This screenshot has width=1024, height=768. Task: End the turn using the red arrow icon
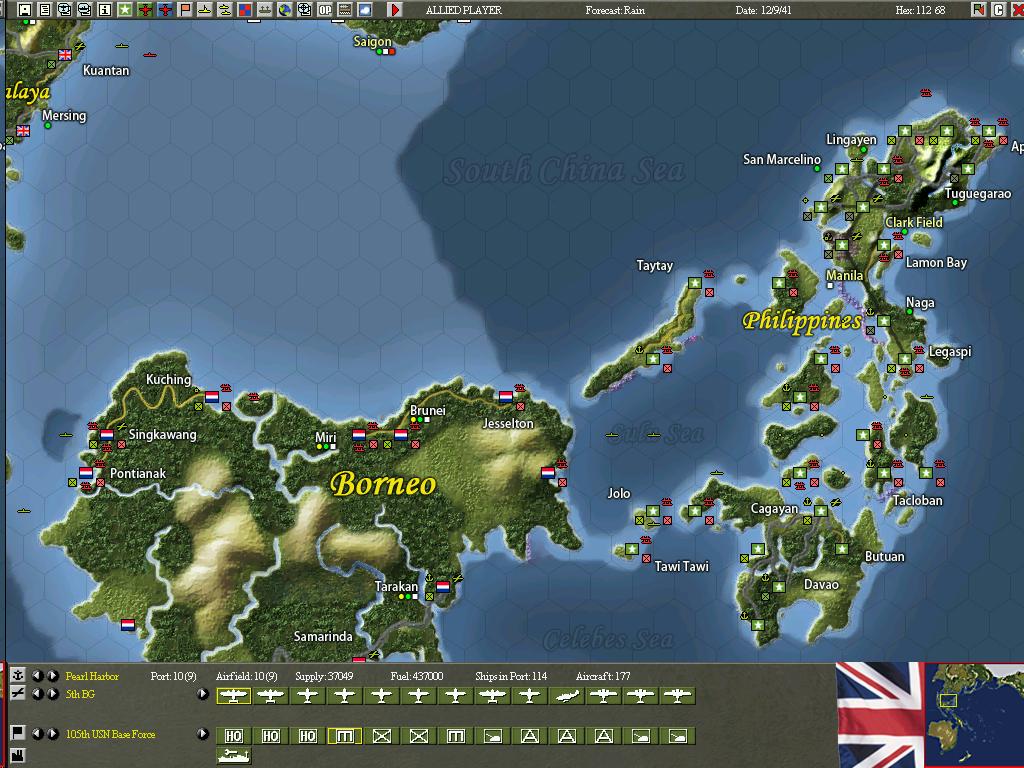pos(396,10)
